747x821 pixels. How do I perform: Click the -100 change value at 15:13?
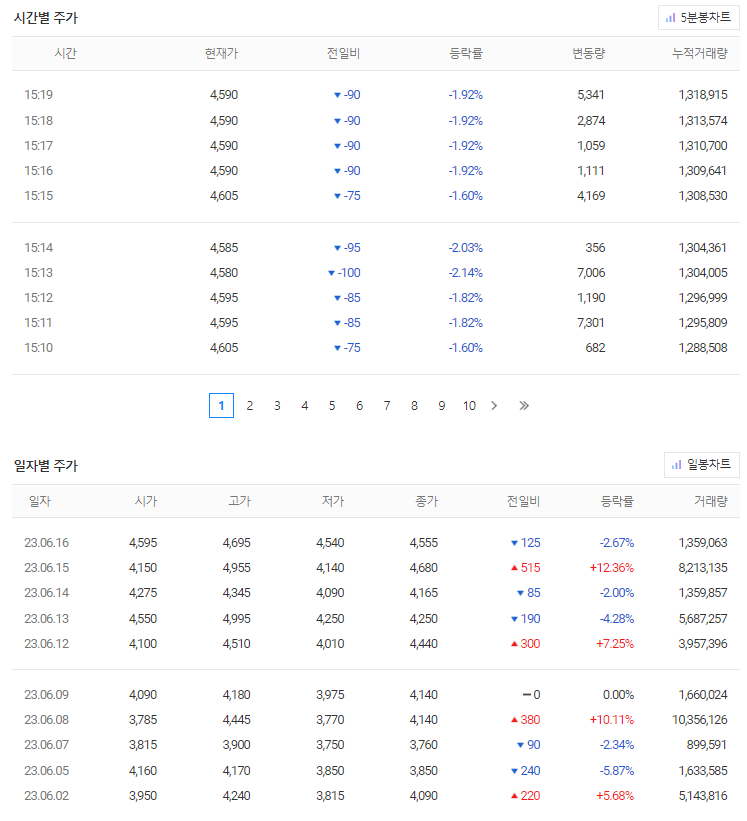[x=344, y=273]
